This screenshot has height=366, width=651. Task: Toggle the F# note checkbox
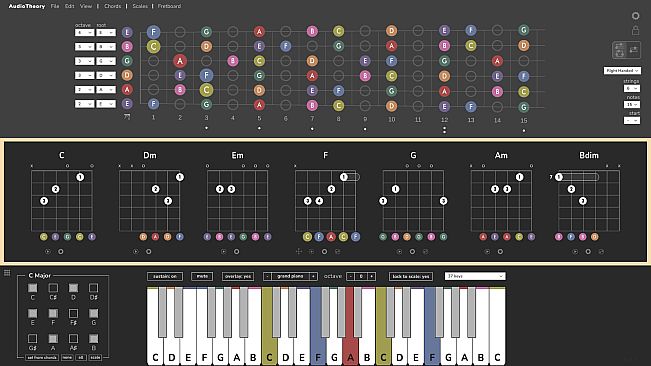[x=73, y=313]
